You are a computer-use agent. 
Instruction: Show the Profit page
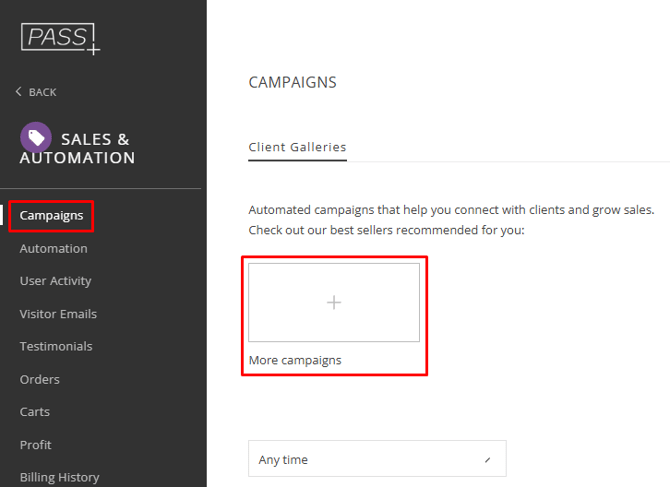tap(36, 444)
